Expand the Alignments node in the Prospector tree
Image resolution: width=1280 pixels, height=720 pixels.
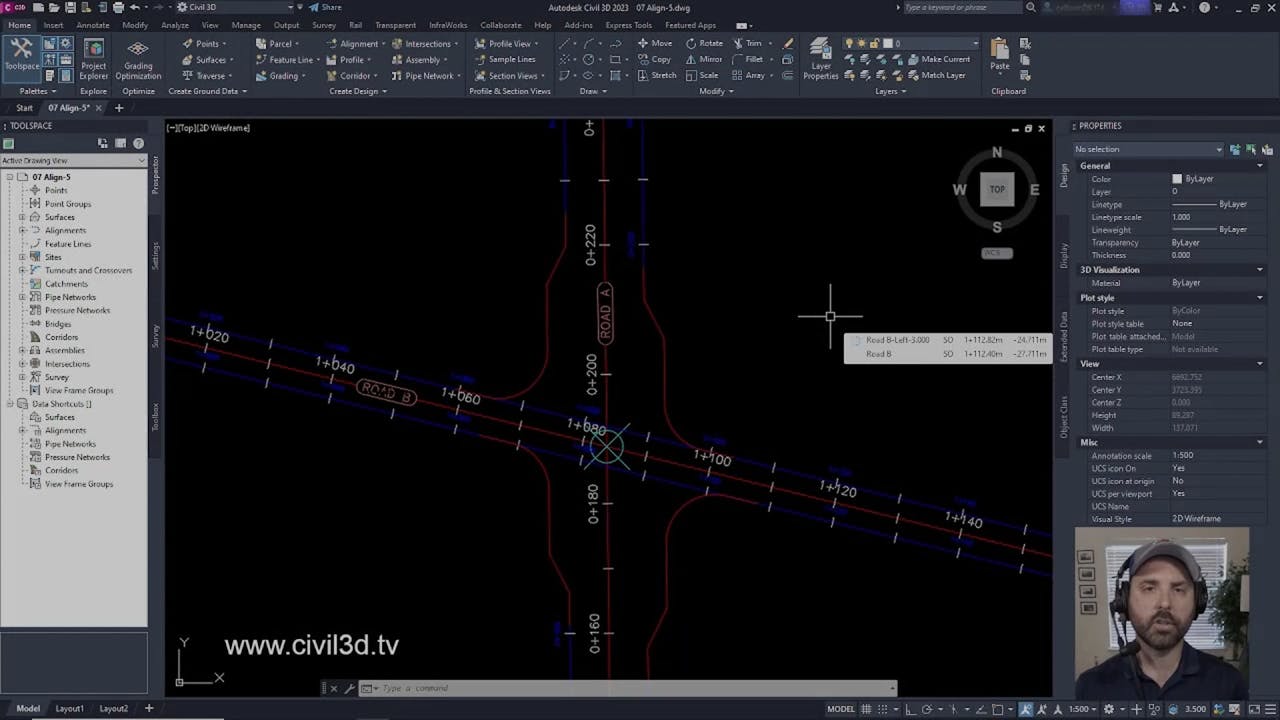coord(21,230)
